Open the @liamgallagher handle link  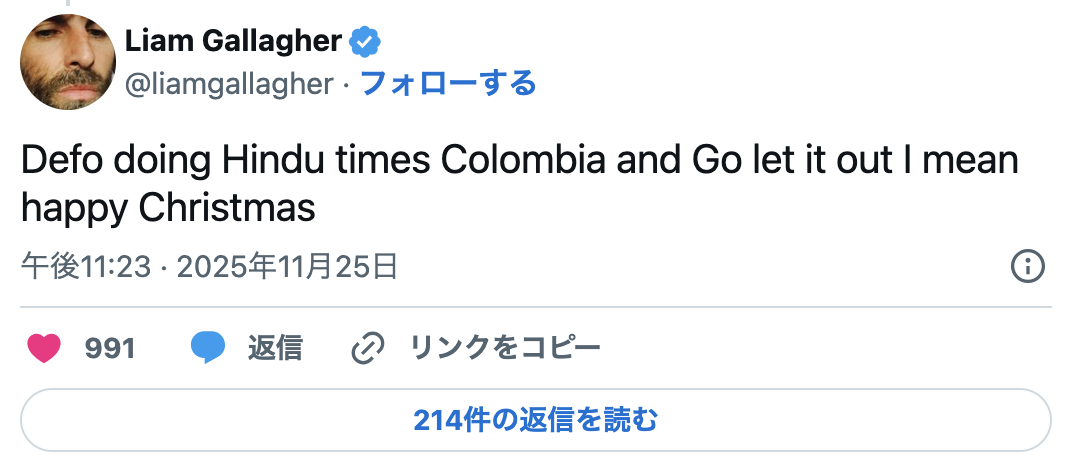pos(229,84)
